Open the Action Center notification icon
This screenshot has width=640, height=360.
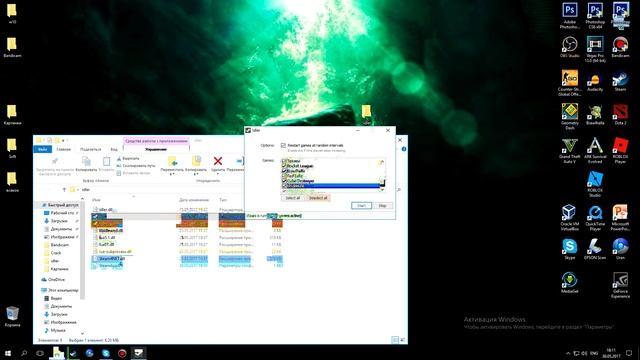pyautogui.click(x=629, y=353)
